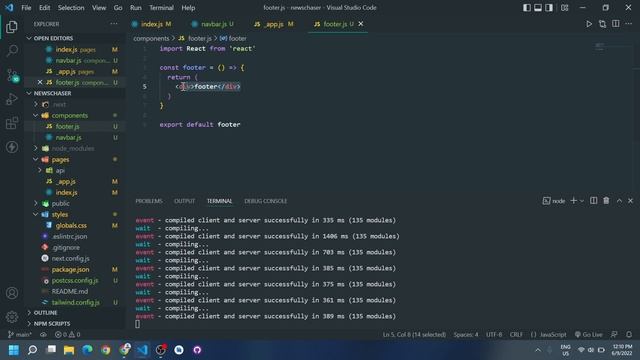The image size is (640, 360).
Task: Collapse the Open Editors section
Action: tap(53, 38)
